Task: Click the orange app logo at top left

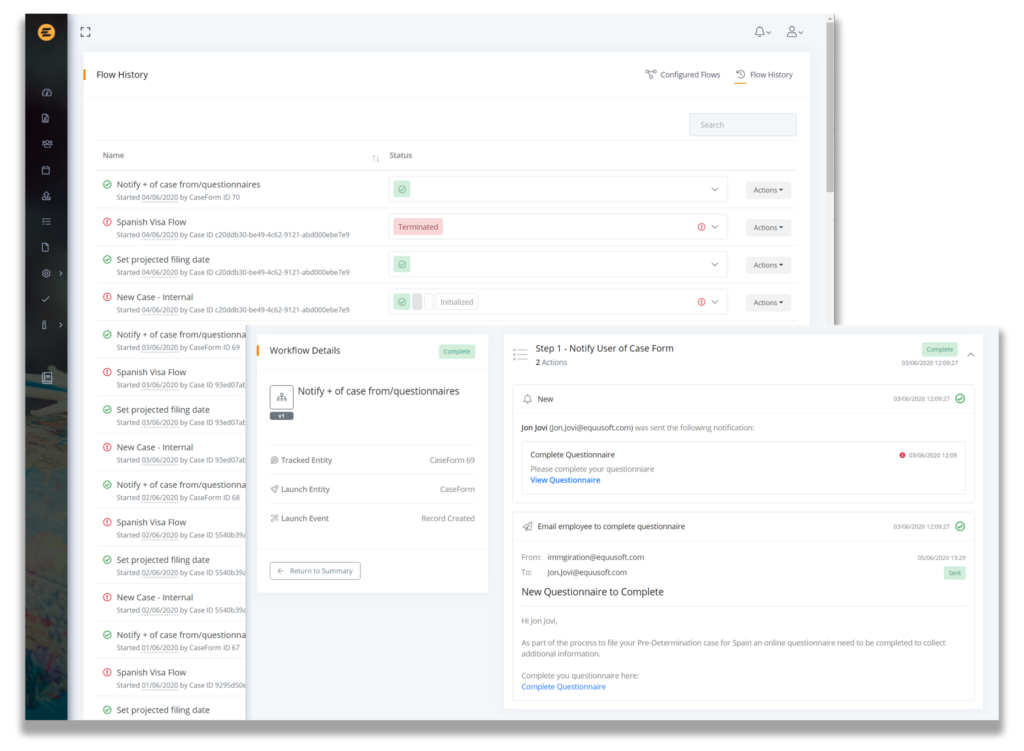Action: (x=46, y=33)
